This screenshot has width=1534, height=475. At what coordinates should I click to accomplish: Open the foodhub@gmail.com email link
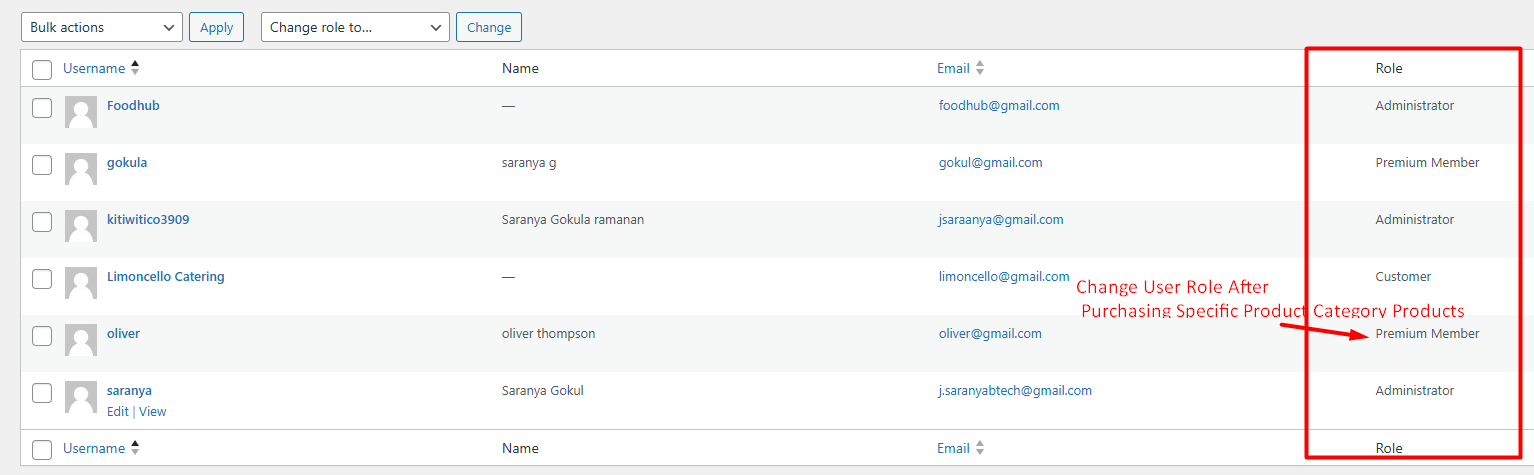click(x=998, y=106)
